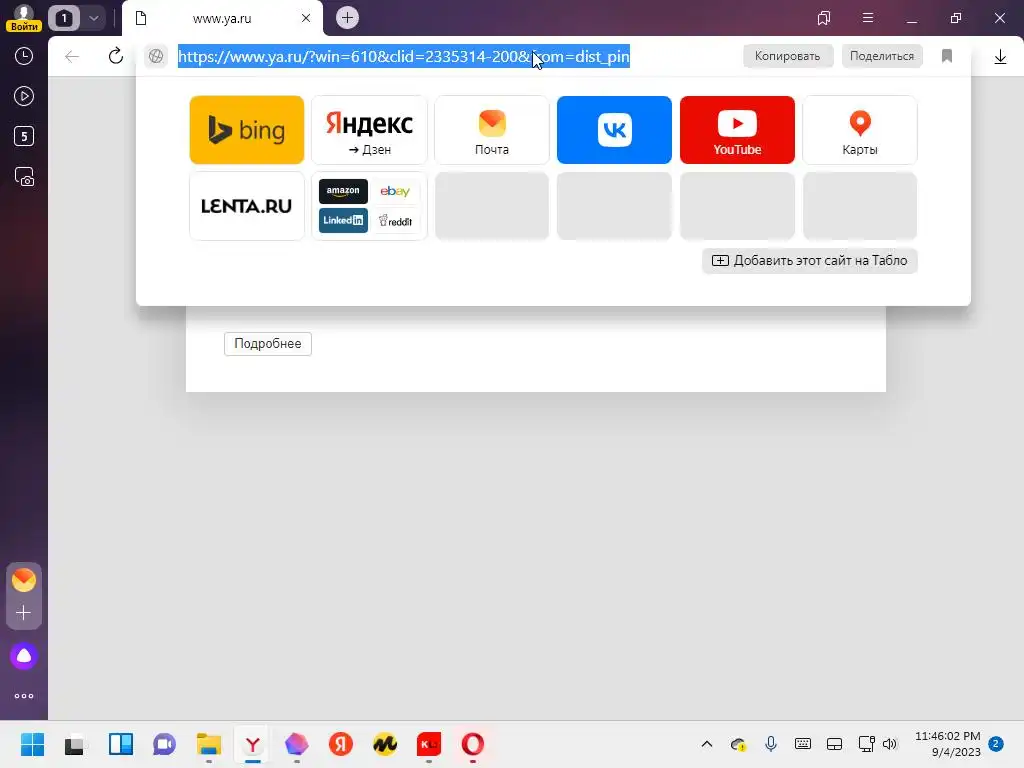Viewport: 1024px width, 768px height.
Task: Click the Копировать button
Action: pos(788,56)
